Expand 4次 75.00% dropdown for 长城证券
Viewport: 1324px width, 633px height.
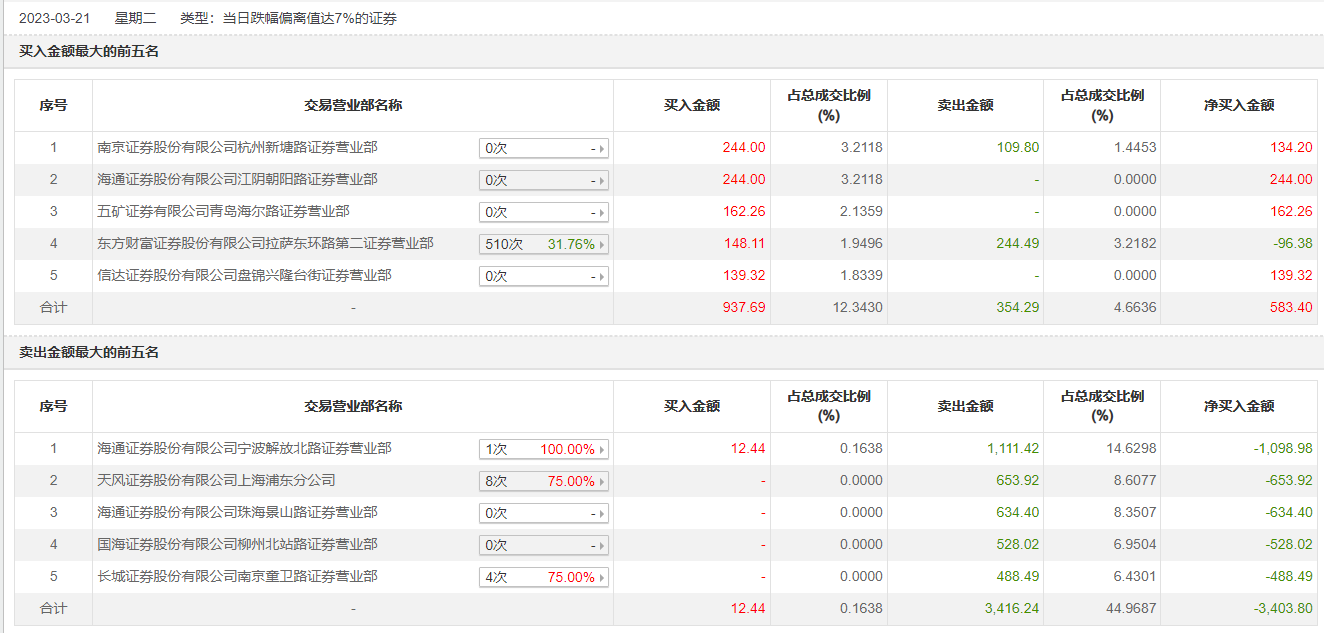point(544,578)
